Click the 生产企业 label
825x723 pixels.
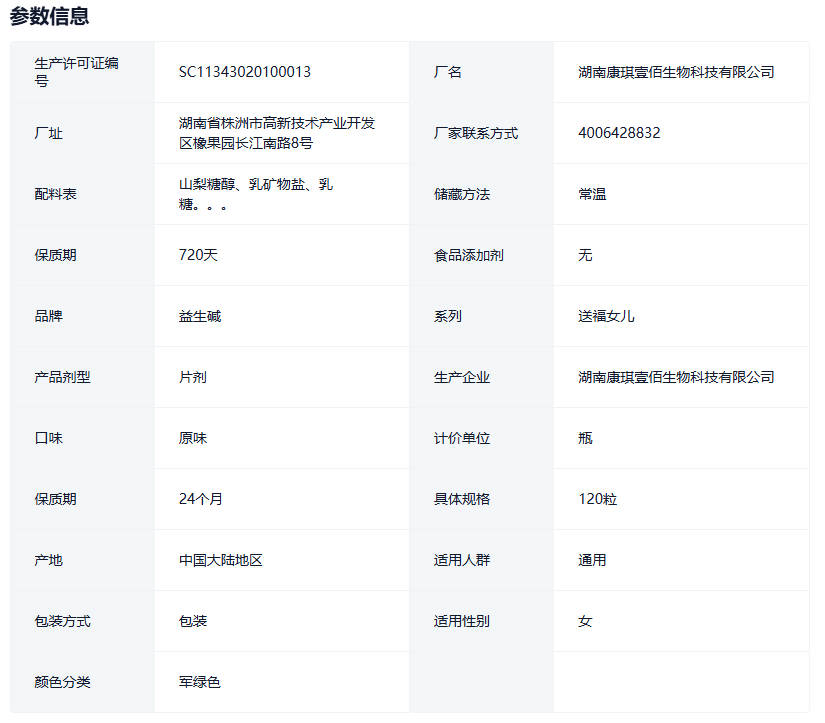click(461, 377)
